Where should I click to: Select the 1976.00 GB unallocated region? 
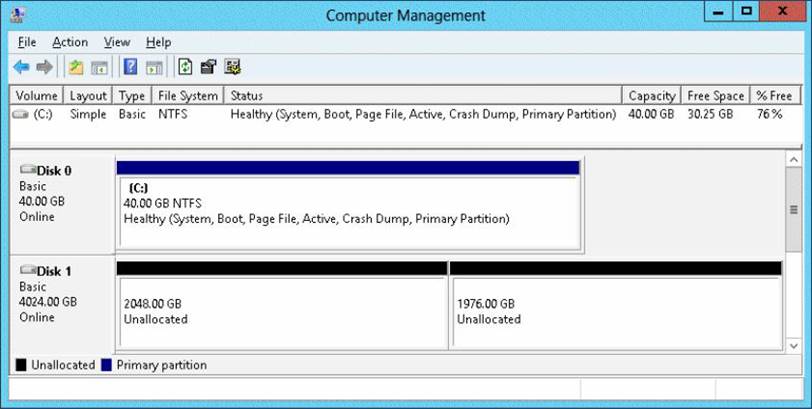(x=615, y=311)
